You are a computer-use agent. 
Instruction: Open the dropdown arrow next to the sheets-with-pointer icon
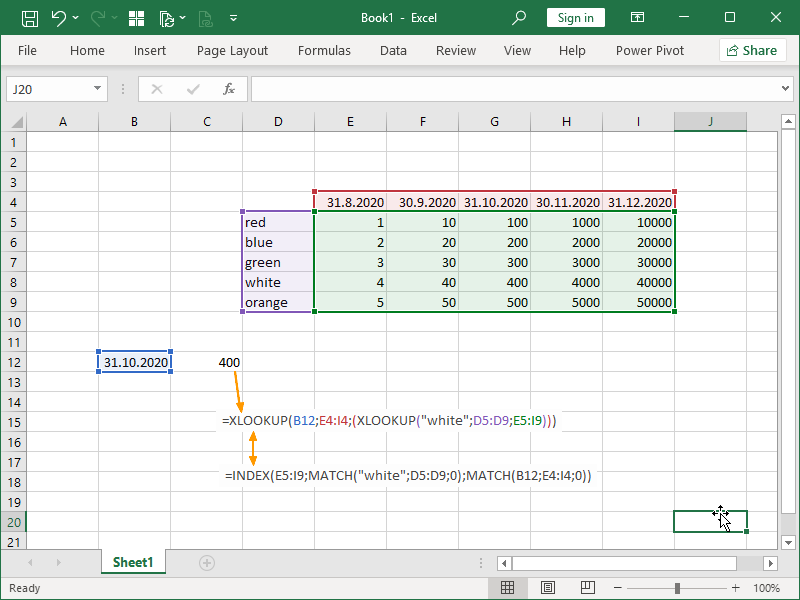click(183, 18)
